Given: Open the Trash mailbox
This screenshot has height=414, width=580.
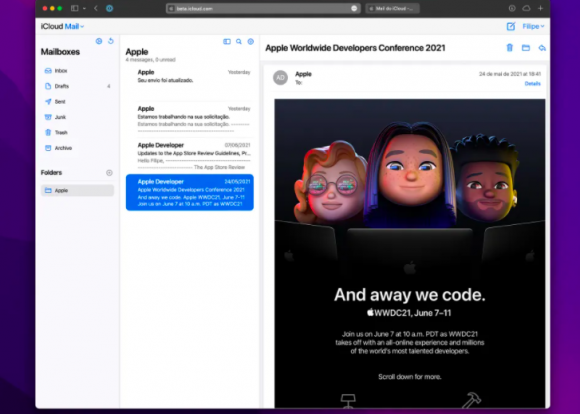Looking at the screenshot, I should (x=77, y=132).
